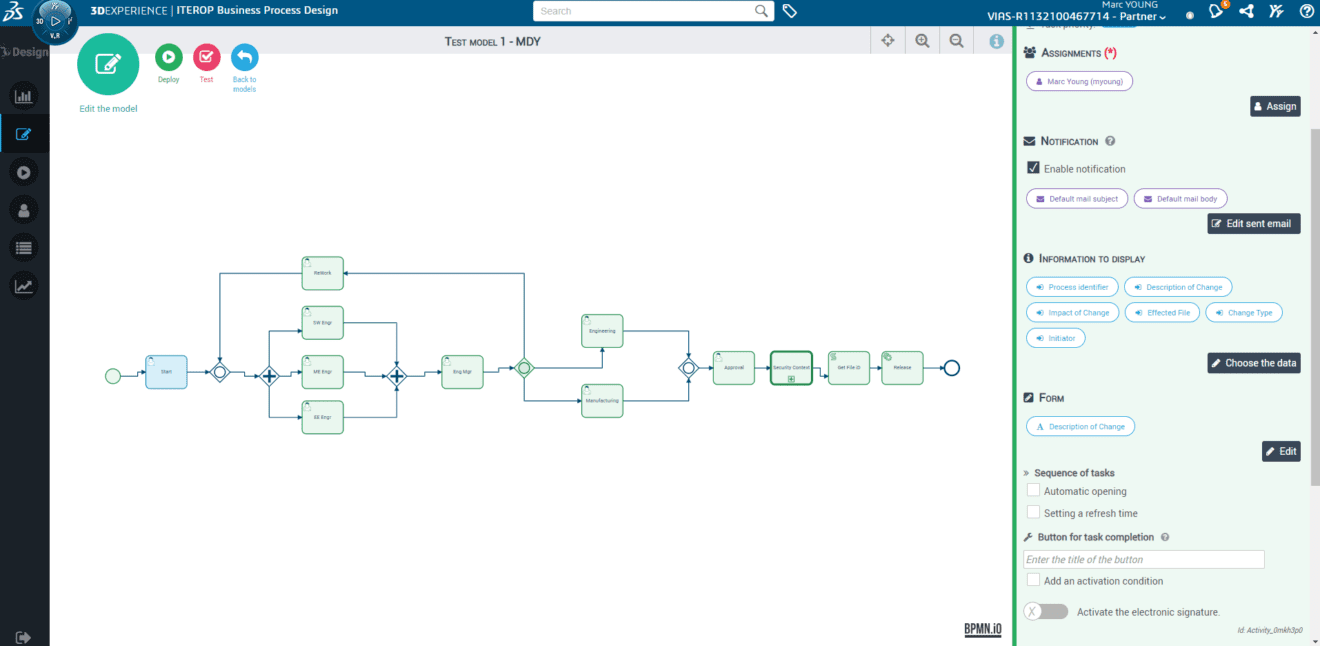Activate the electronic signature toggle
Image resolution: width=1320 pixels, height=646 pixels.
tap(1046, 610)
